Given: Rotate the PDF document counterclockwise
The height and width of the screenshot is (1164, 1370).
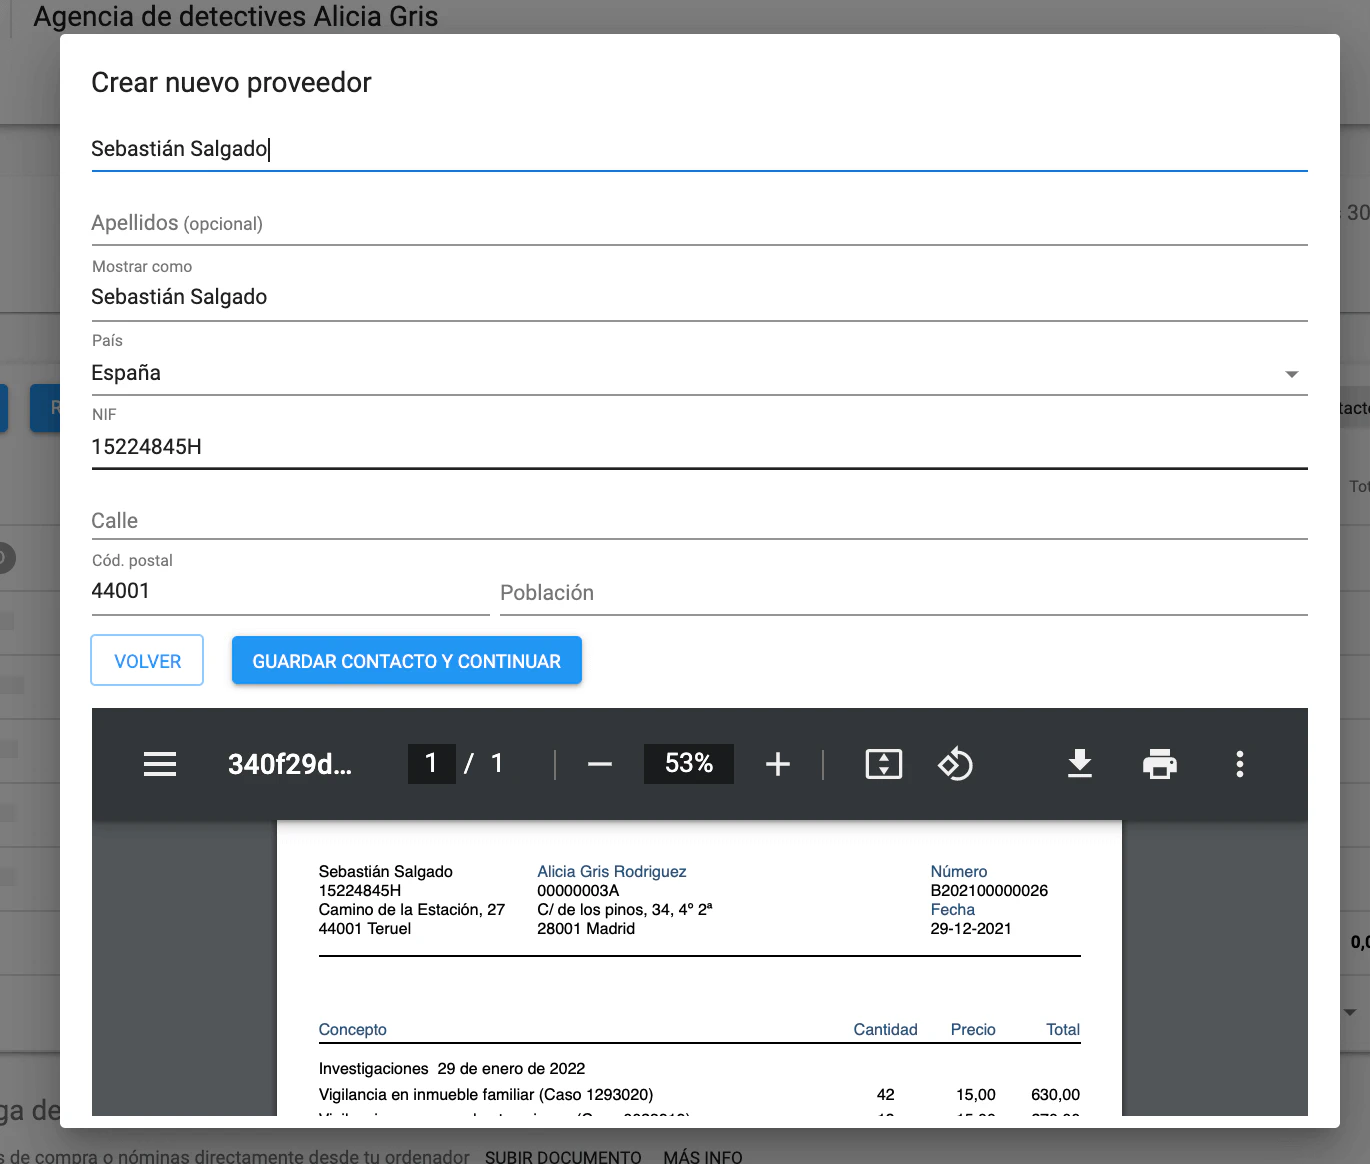Looking at the screenshot, I should pyautogui.click(x=955, y=764).
